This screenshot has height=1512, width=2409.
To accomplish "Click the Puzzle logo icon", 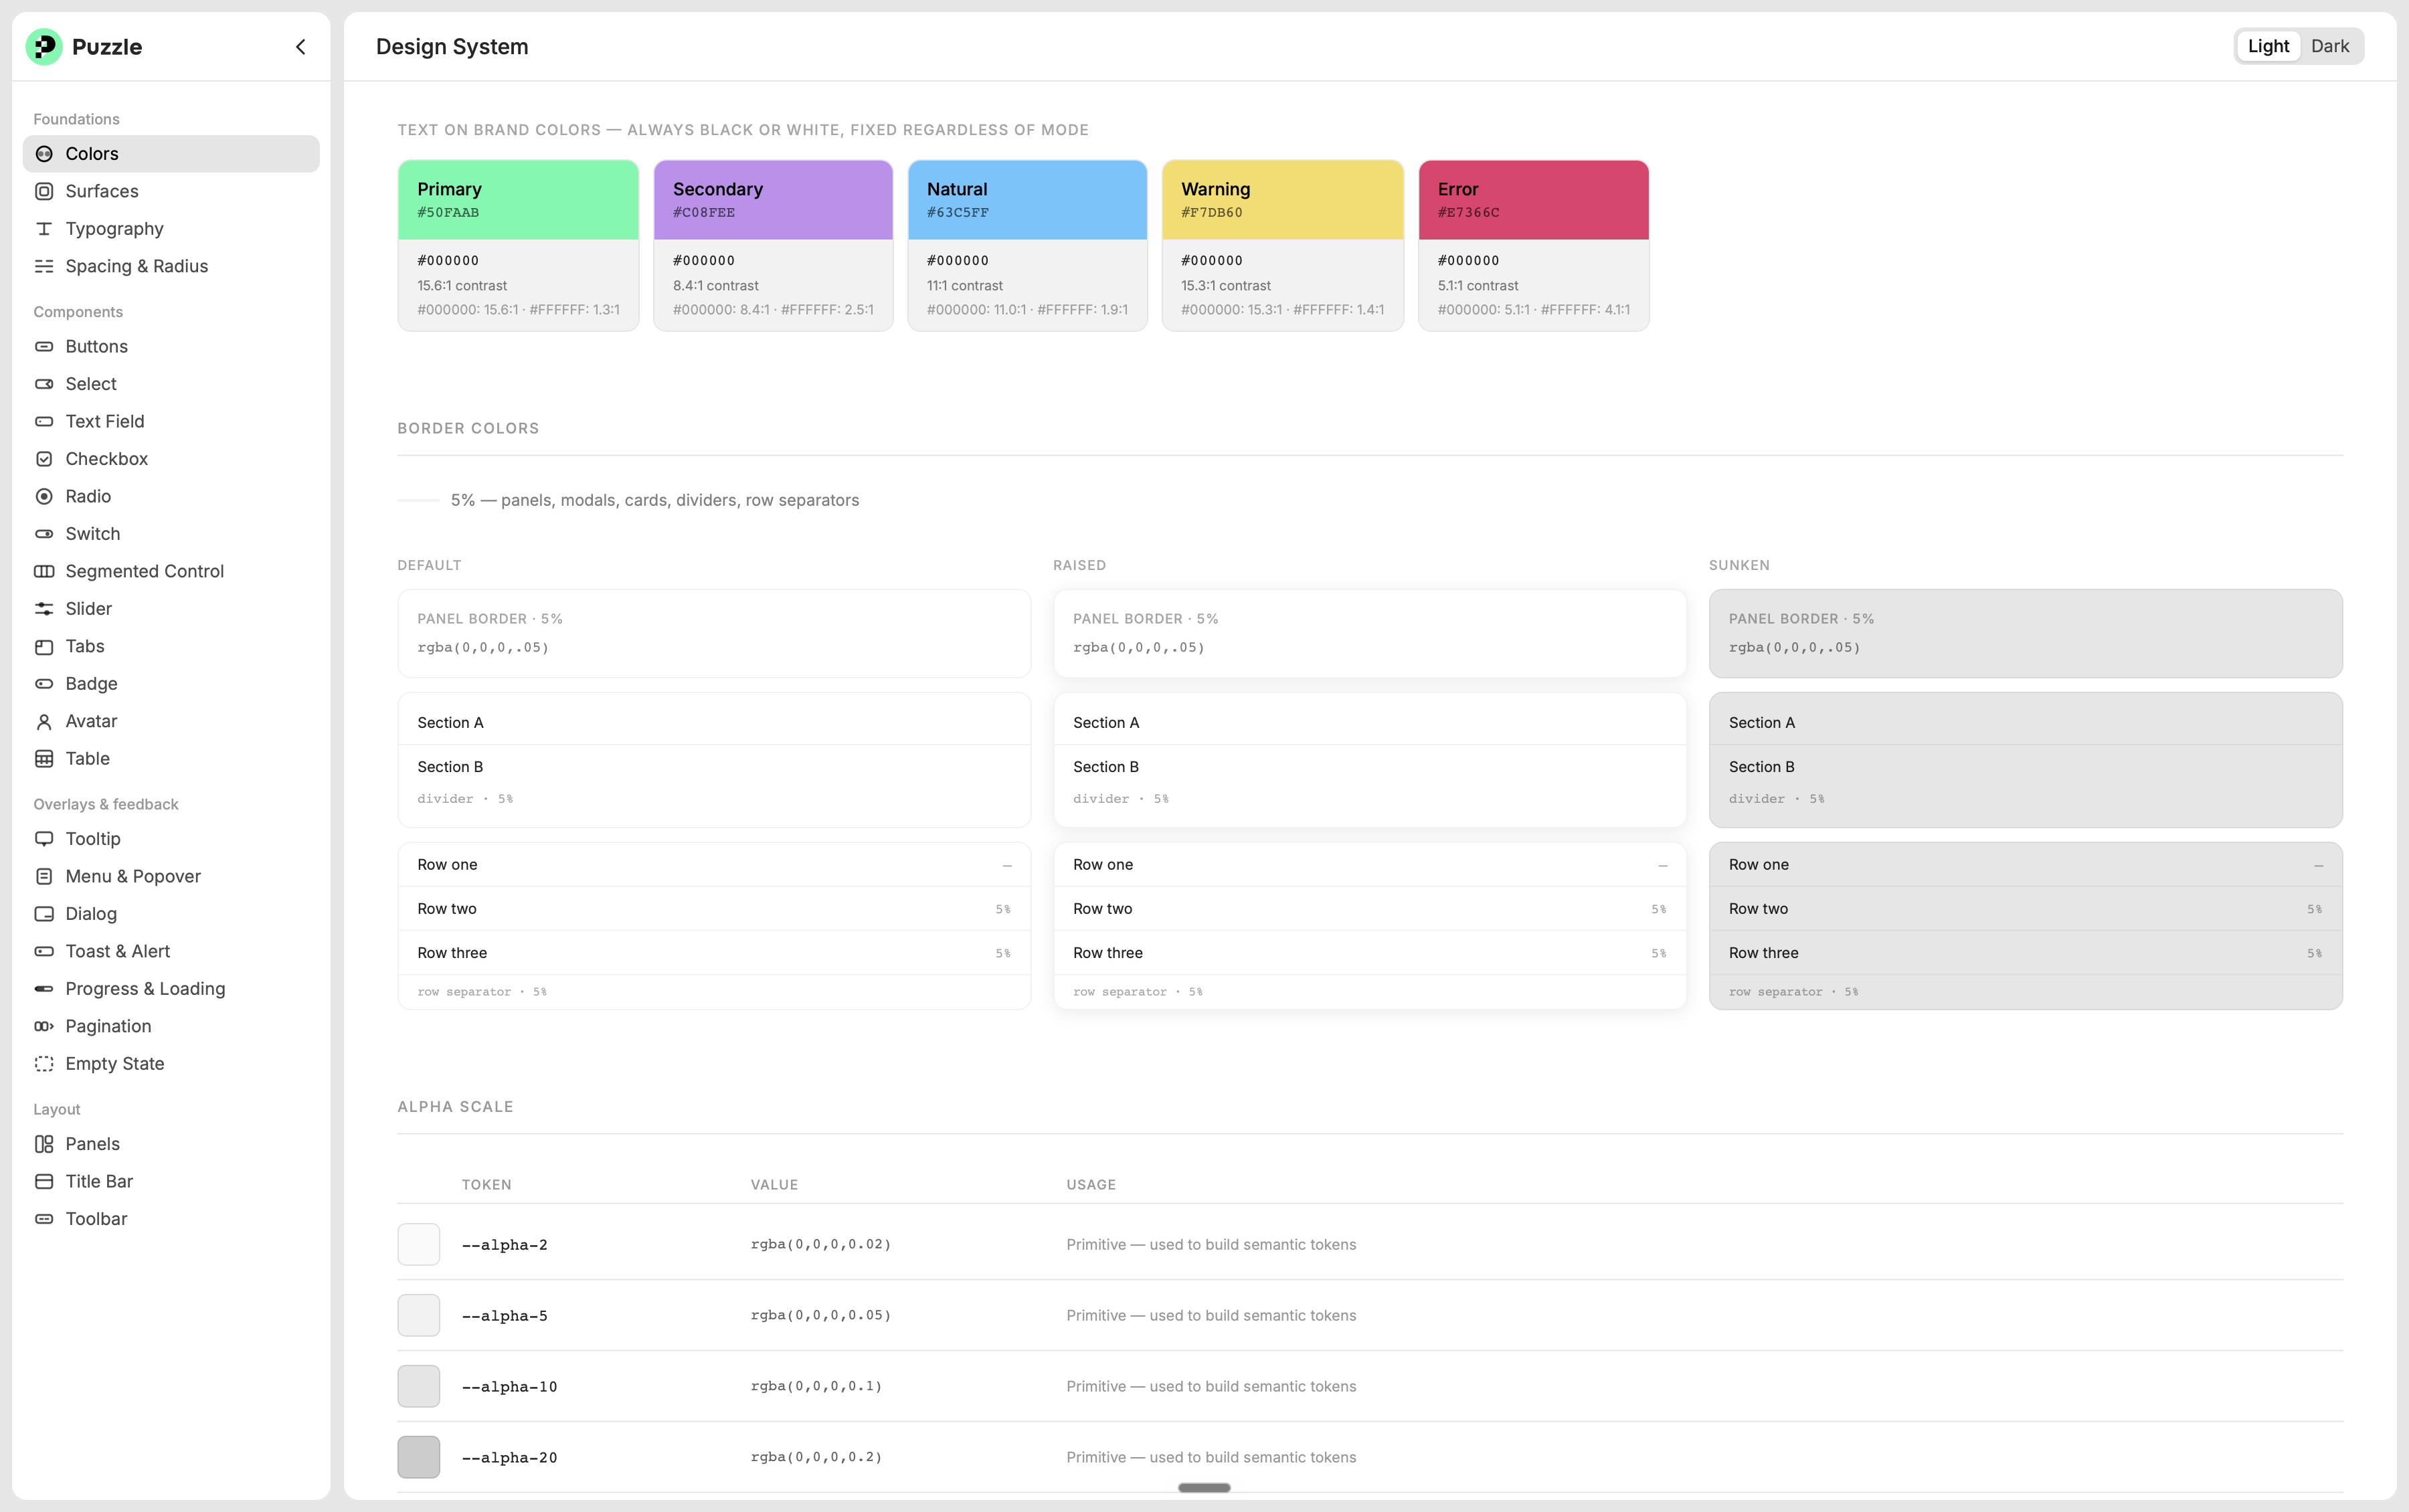I will tap(44, 46).
